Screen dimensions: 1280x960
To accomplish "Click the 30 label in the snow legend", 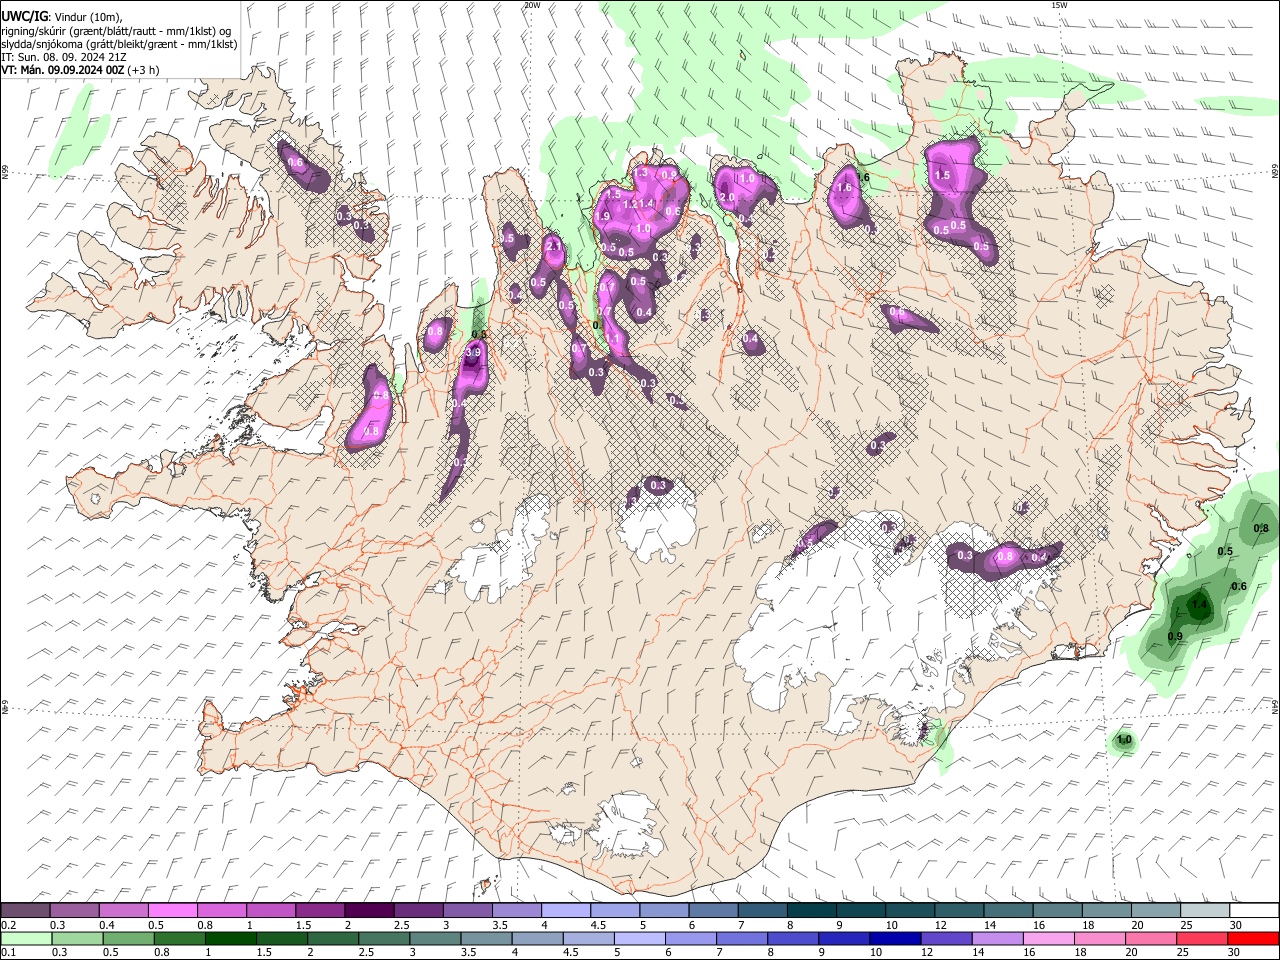I will click(1236, 925).
